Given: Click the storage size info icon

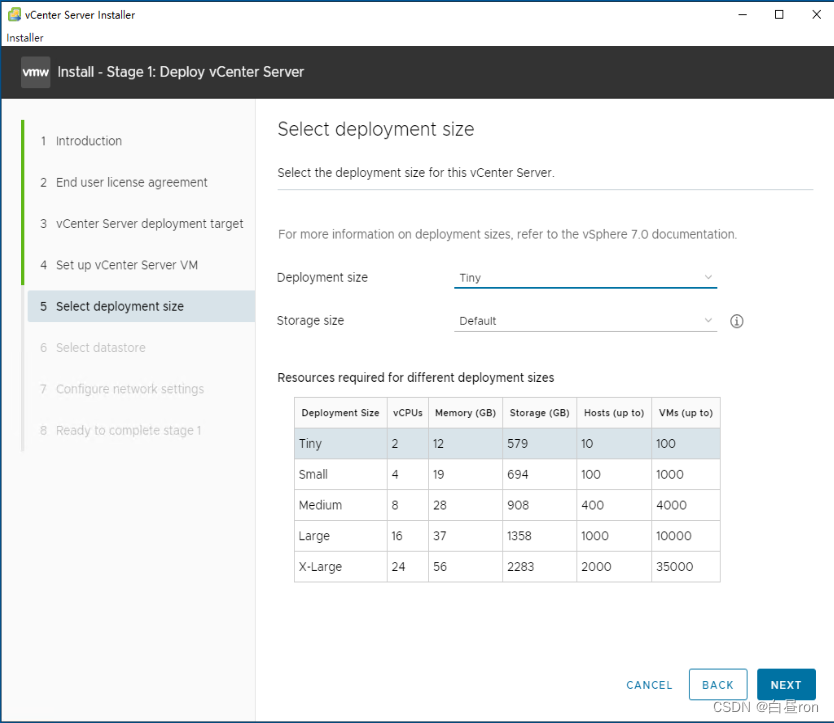Looking at the screenshot, I should (x=737, y=321).
